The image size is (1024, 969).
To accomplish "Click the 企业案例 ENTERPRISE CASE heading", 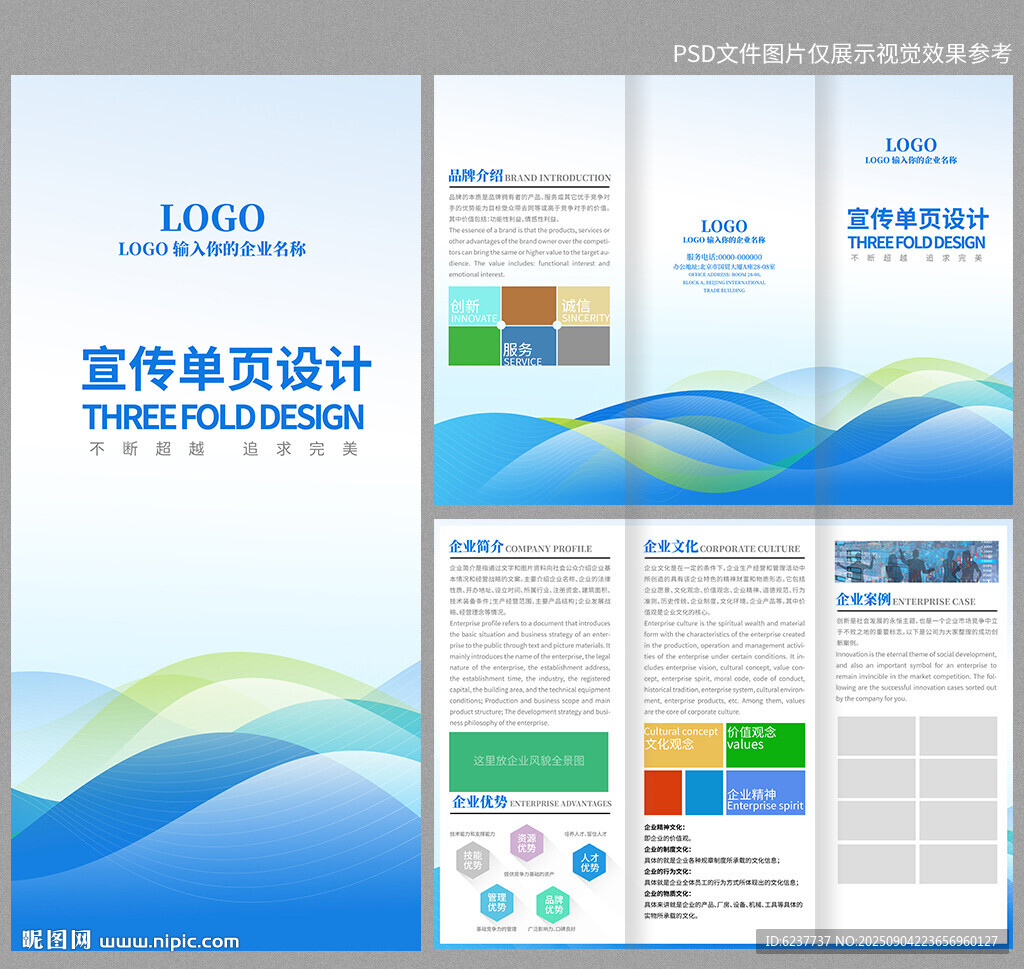I will [906, 600].
